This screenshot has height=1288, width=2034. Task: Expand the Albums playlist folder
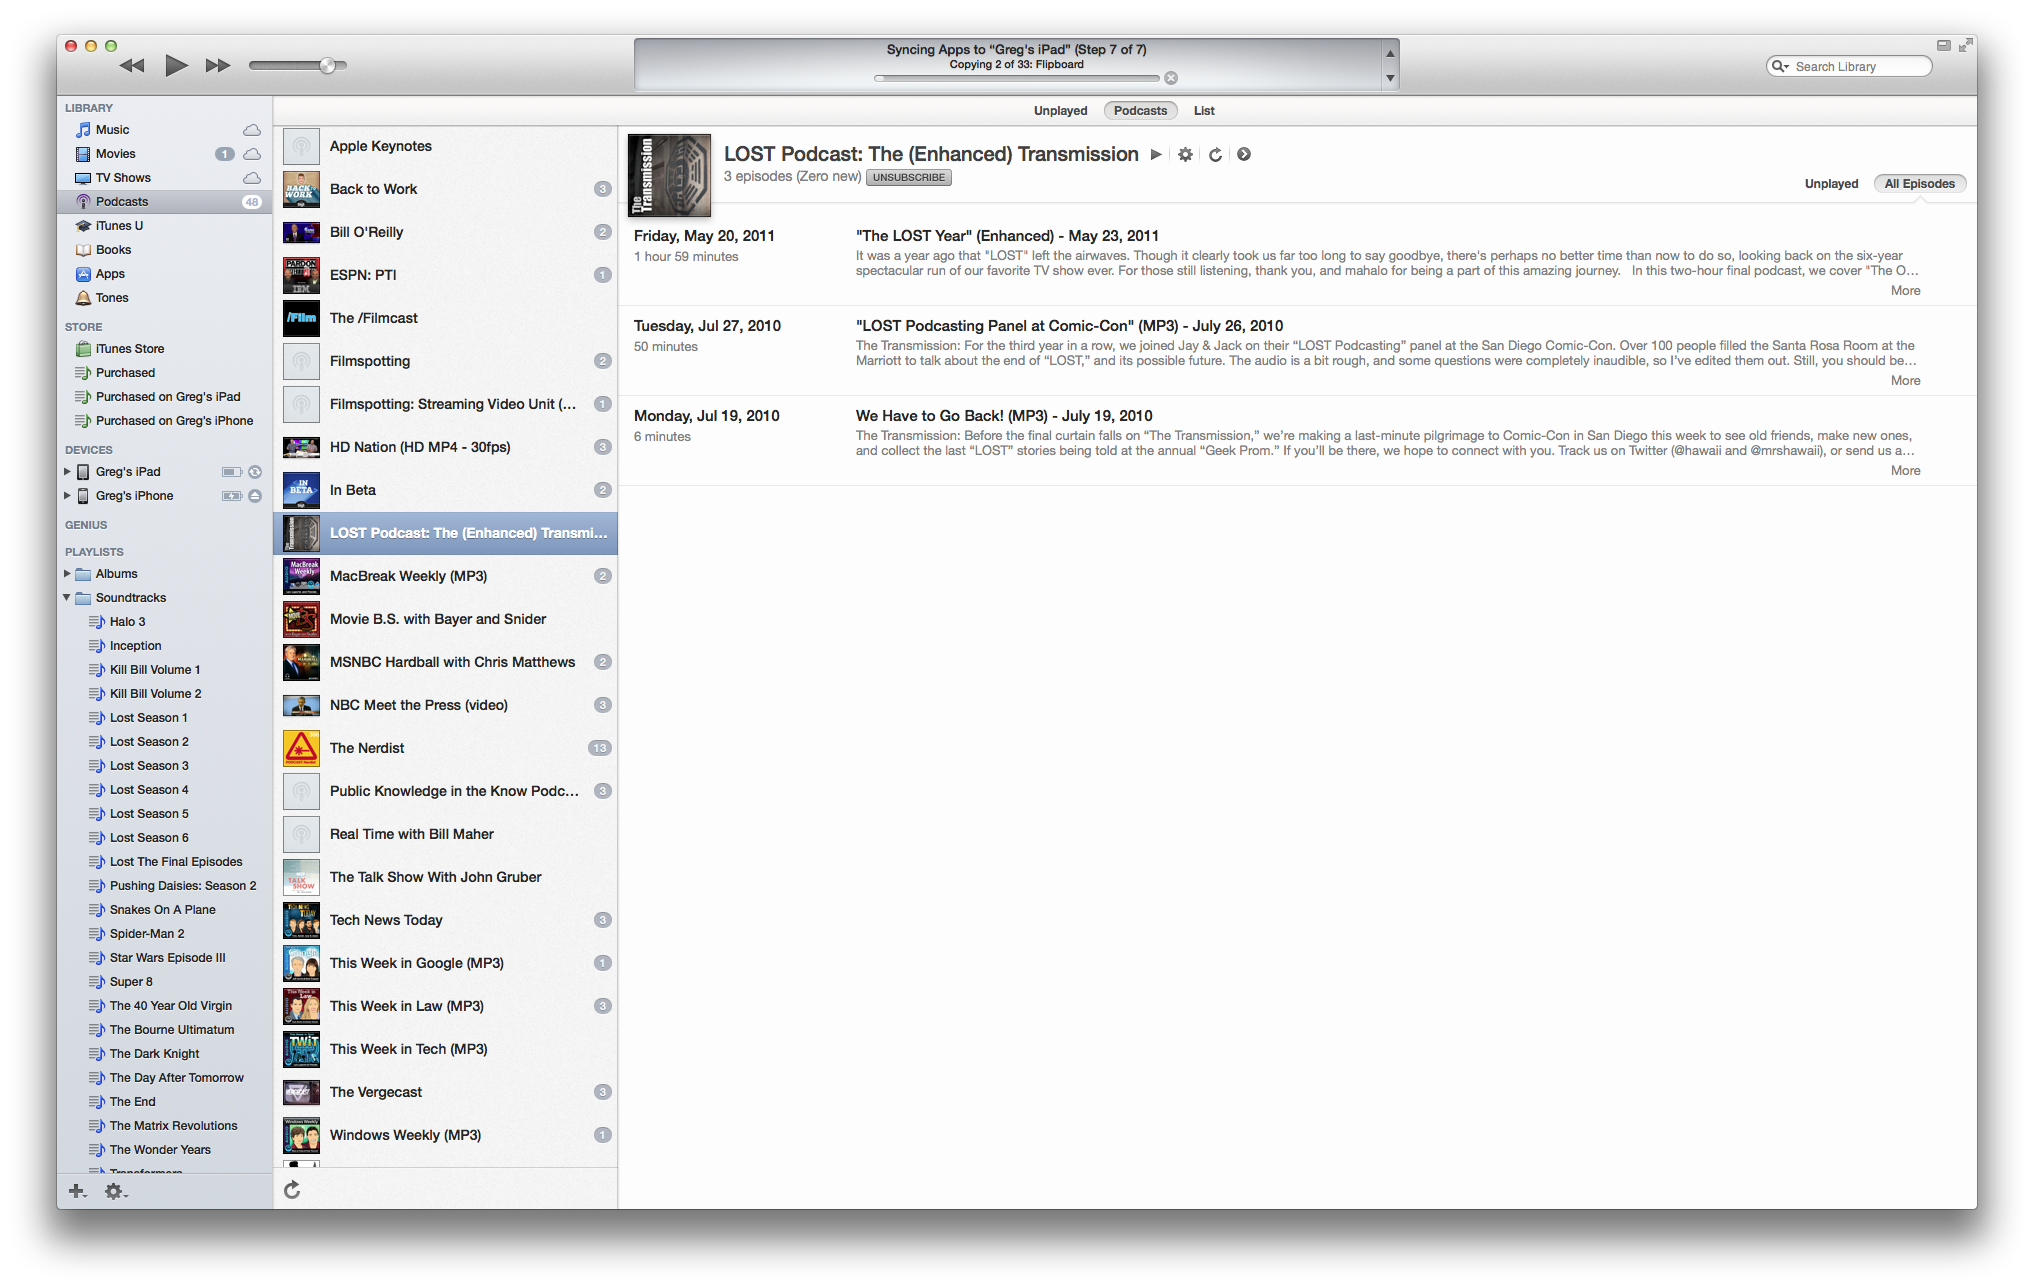[67, 574]
